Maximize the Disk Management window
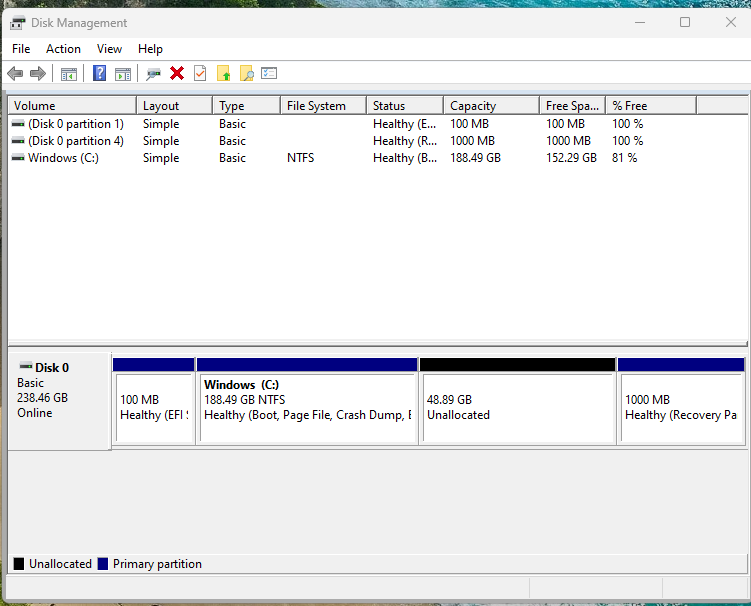 point(685,22)
